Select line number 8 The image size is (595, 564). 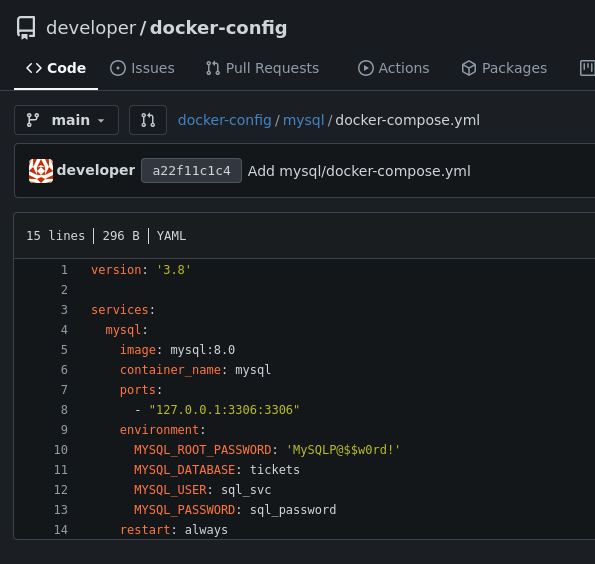click(x=64, y=410)
